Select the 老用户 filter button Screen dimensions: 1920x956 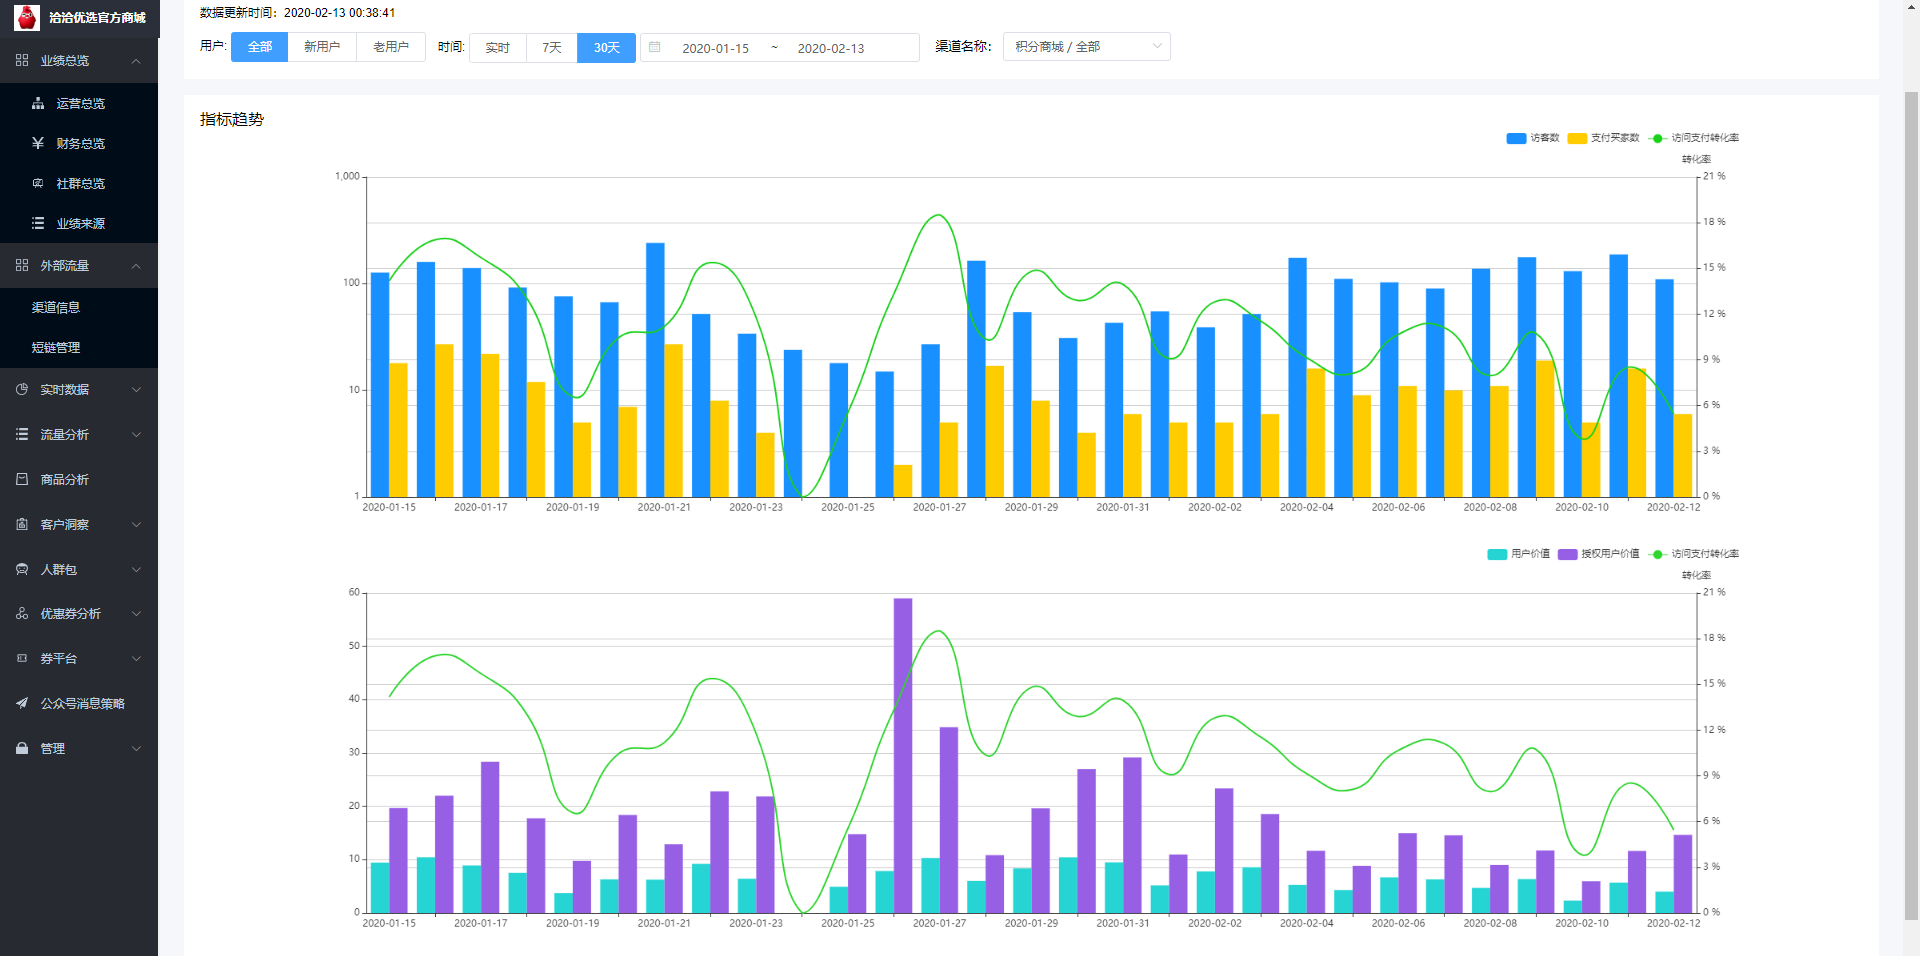[391, 47]
